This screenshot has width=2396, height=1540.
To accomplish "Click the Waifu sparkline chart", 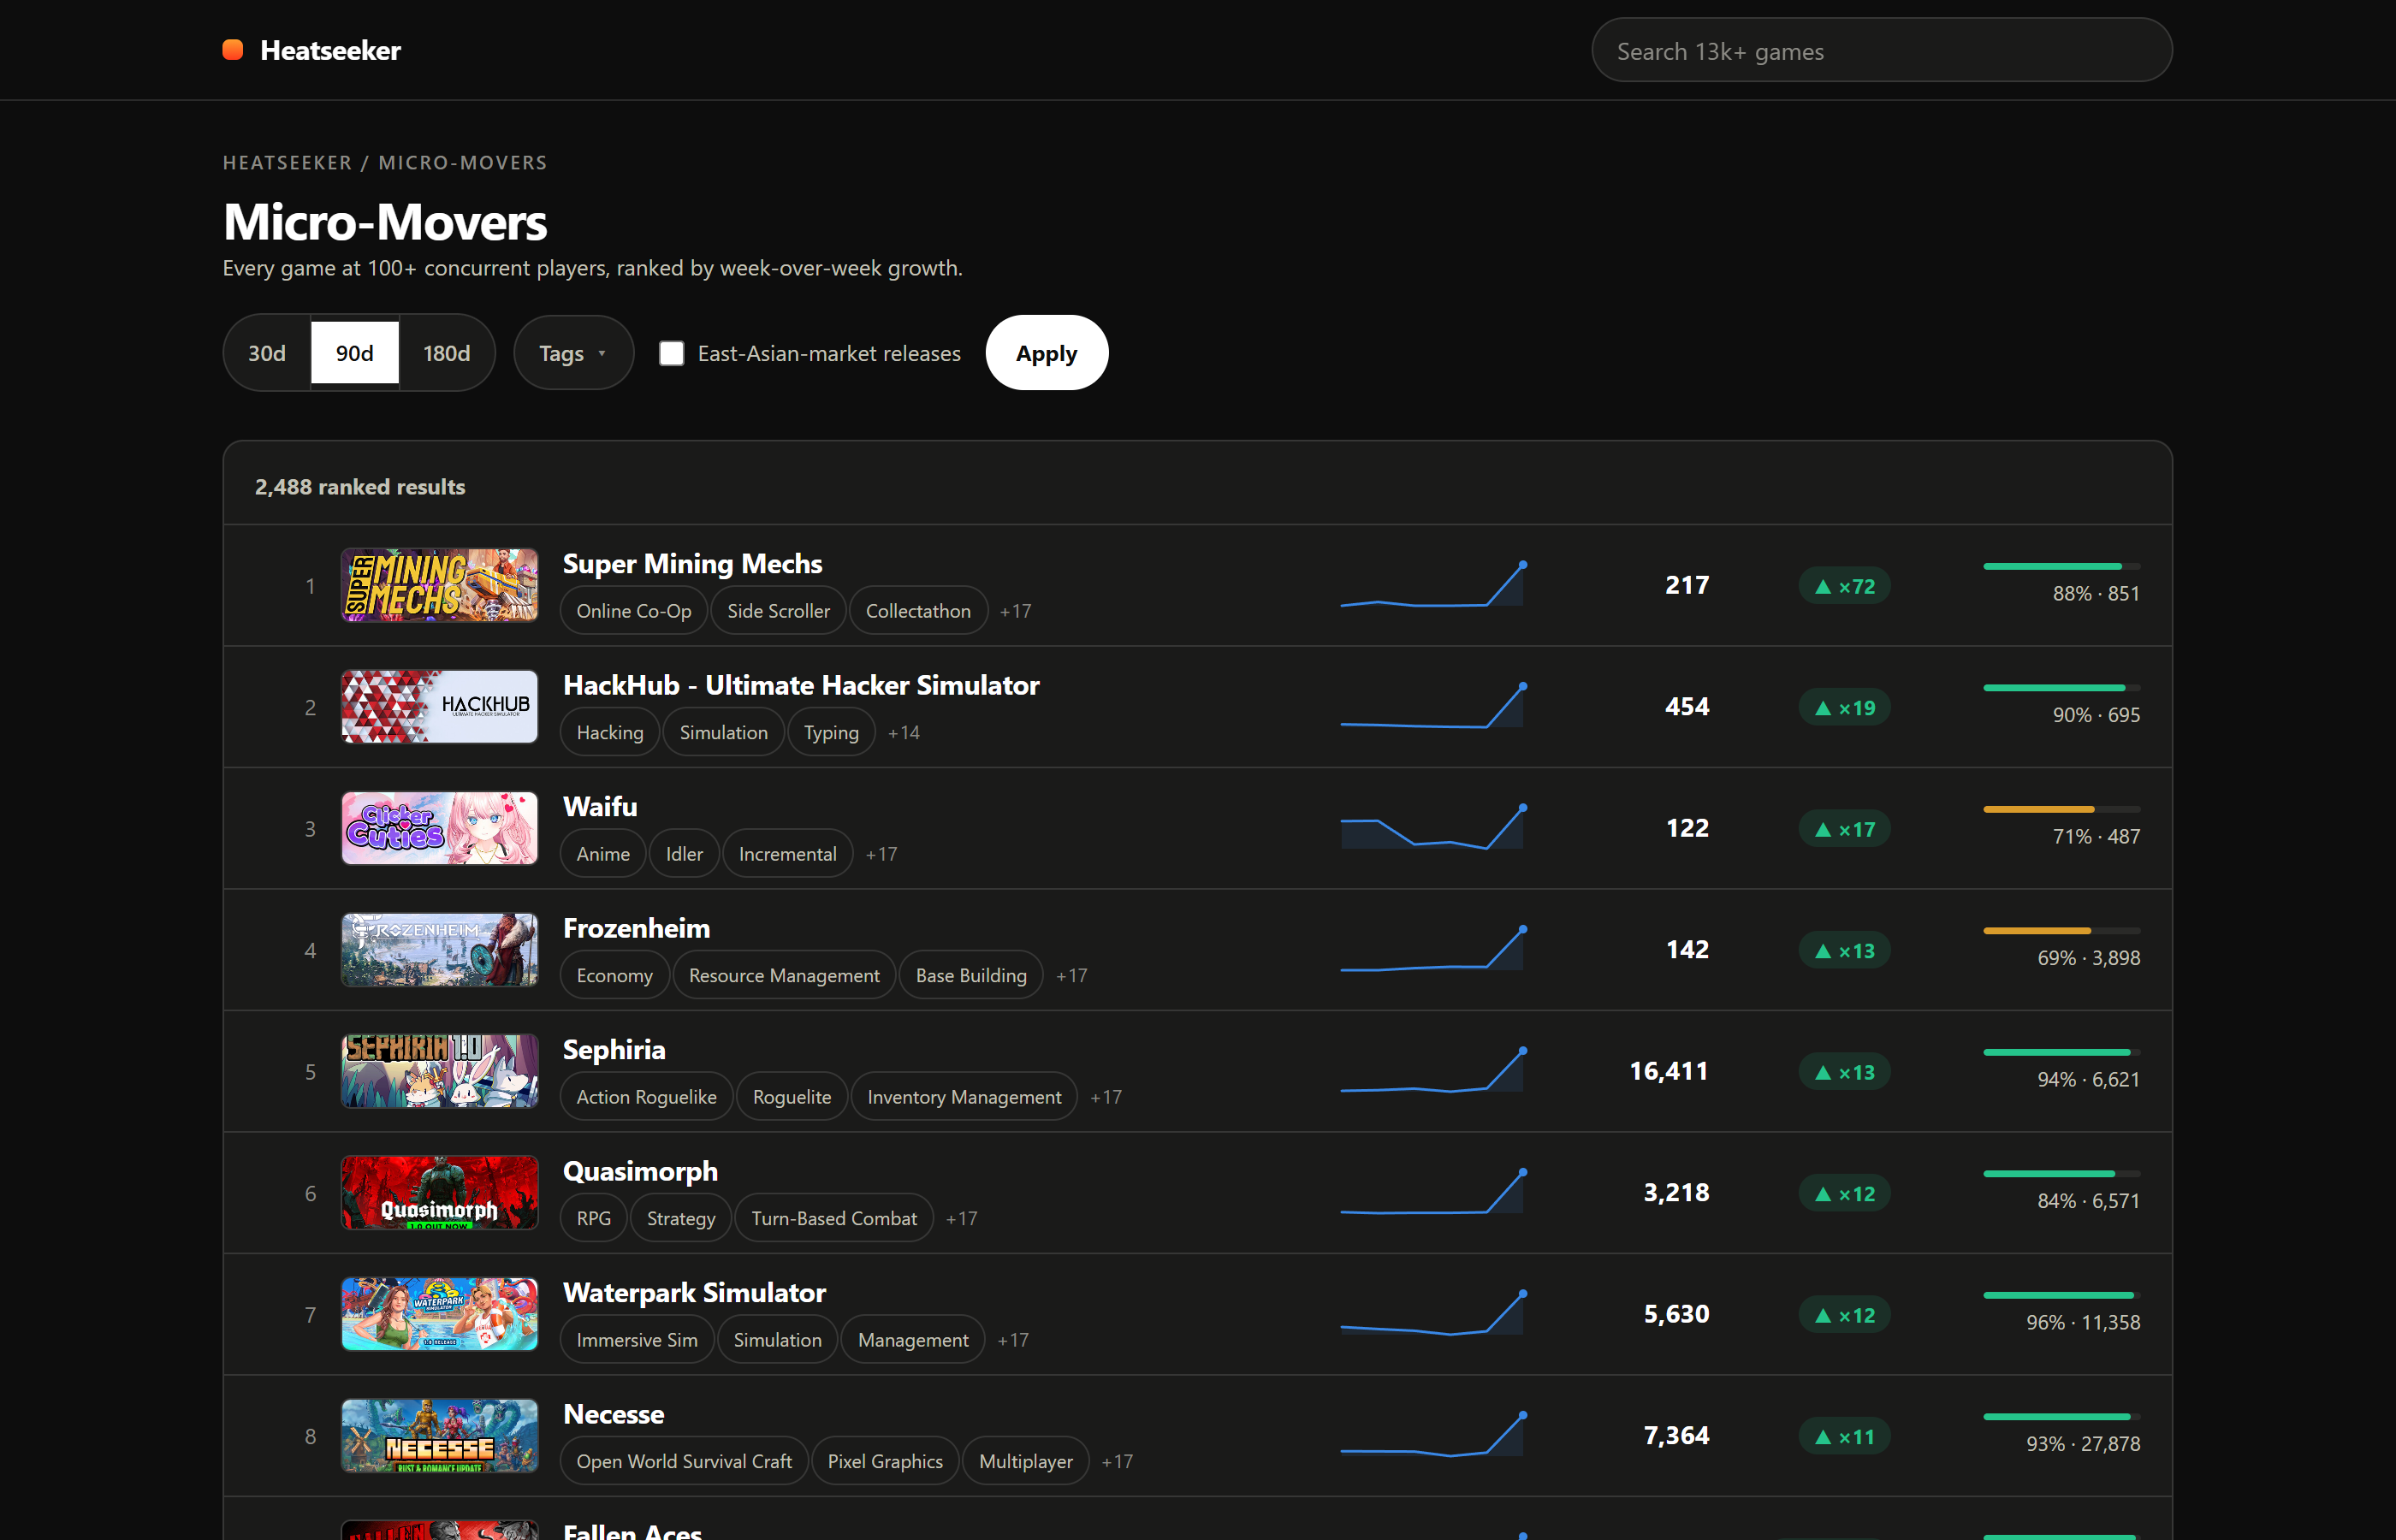I will tap(1432, 828).
